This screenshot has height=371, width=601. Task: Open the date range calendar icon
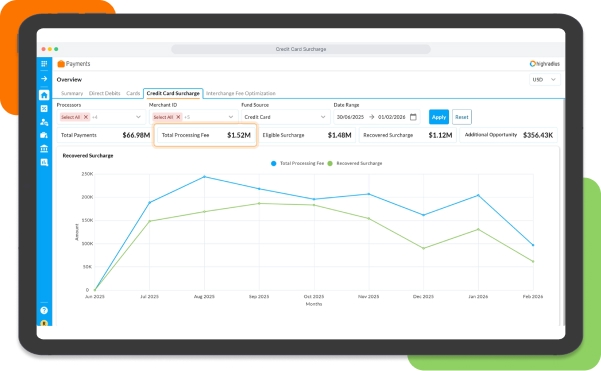click(413, 117)
